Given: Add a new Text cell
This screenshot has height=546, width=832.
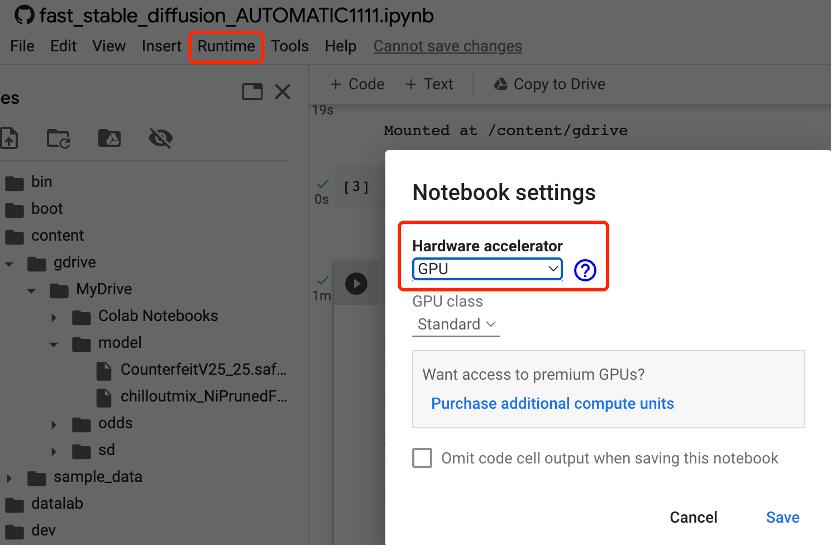Looking at the screenshot, I should point(429,84).
